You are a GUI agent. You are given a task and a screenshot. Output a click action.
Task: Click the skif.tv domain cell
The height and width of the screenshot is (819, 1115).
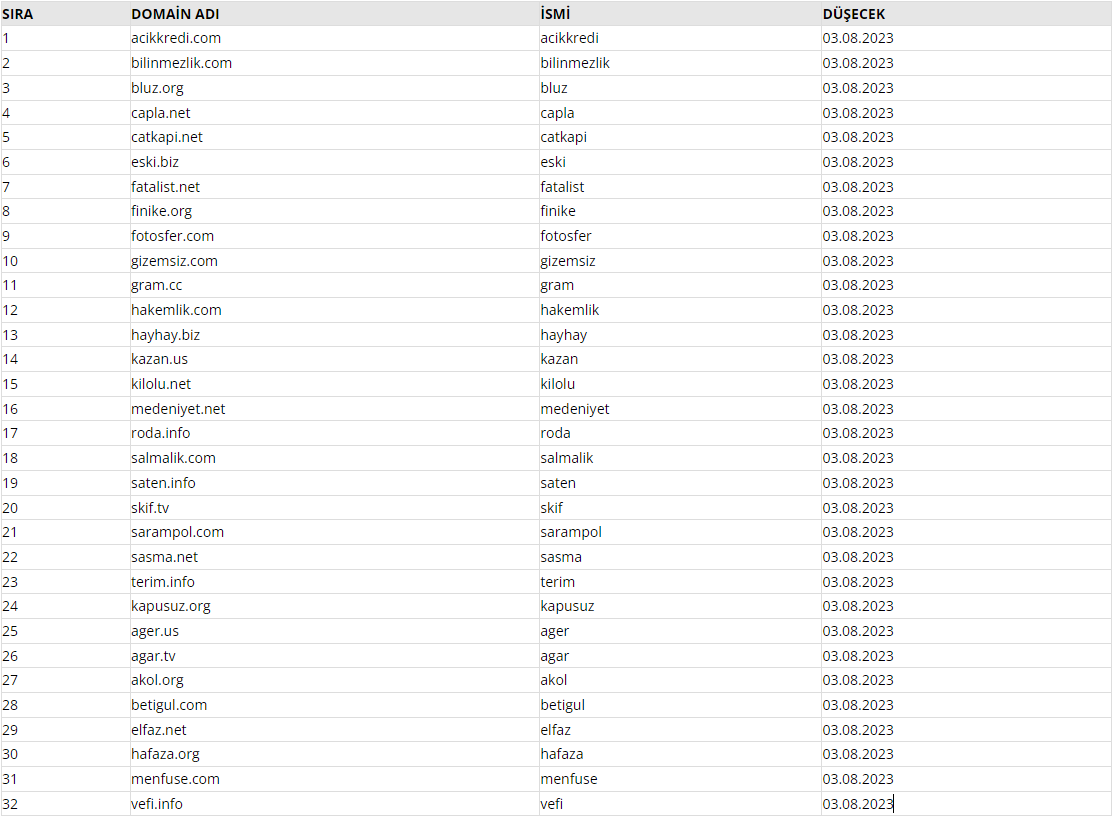pos(334,508)
